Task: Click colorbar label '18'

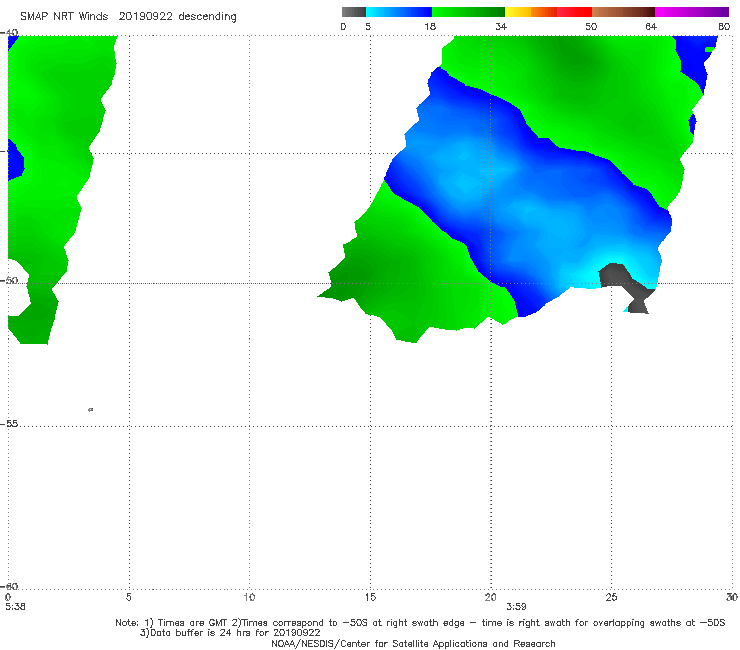Action: coord(430,27)
